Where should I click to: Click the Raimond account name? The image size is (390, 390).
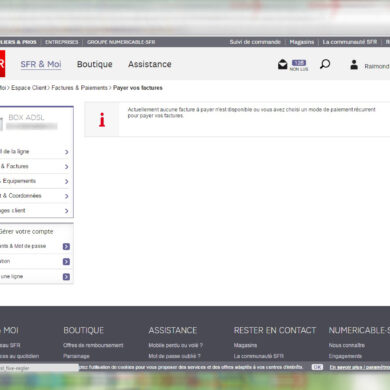click(377, 66)
